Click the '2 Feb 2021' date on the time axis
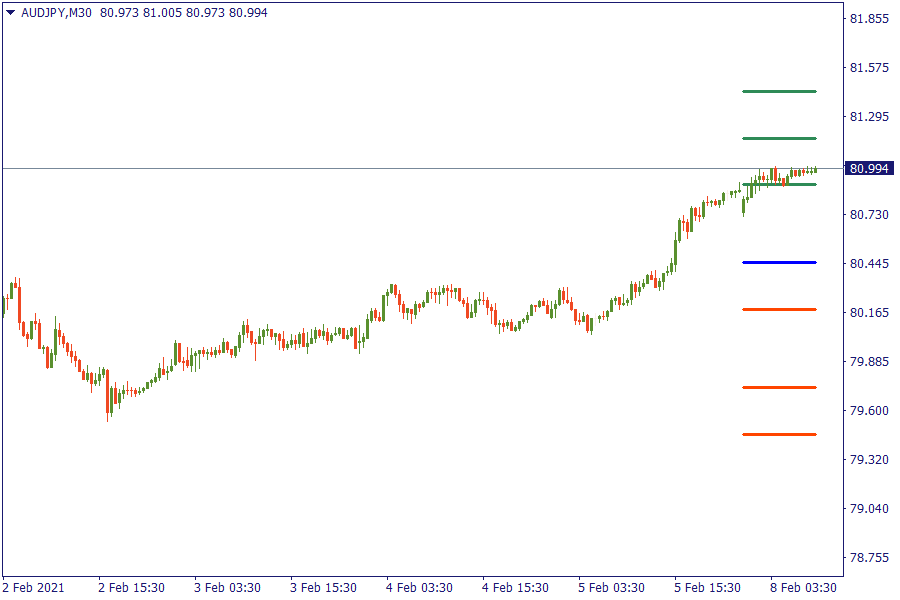The width and height of the screenshot is (900, 600). [x=33, y=587]
